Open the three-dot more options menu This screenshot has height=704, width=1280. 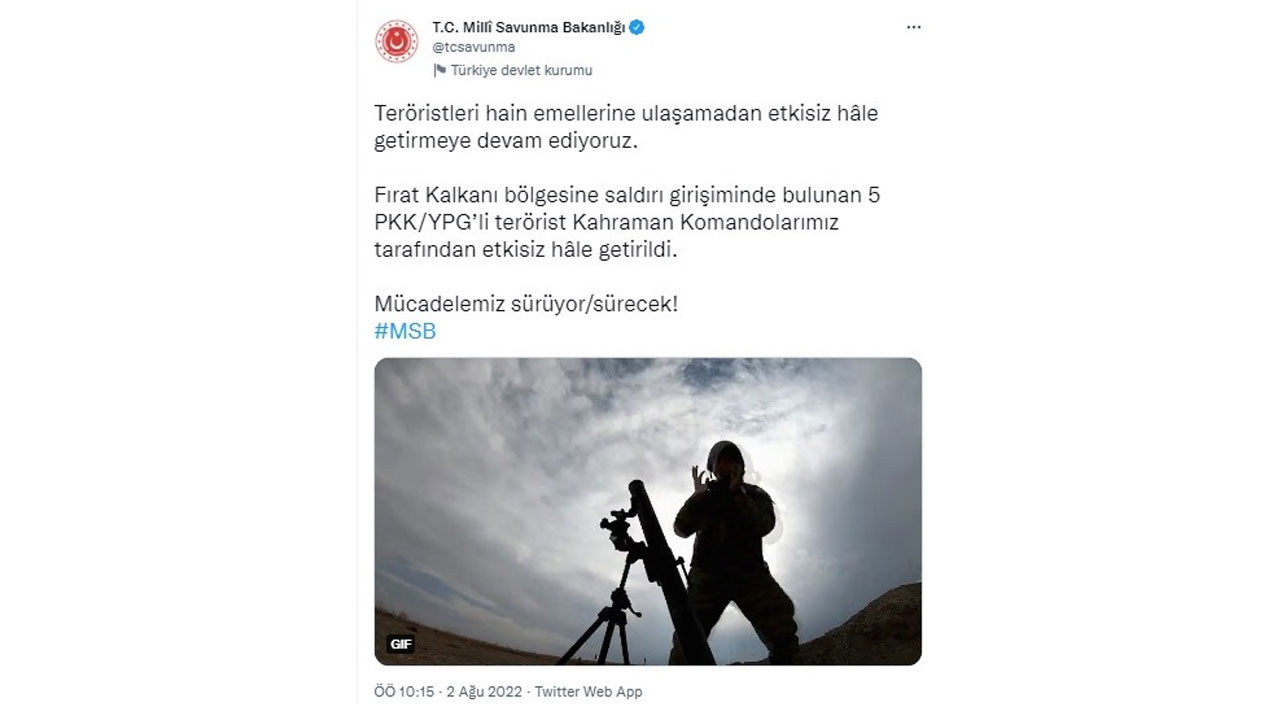913,28
